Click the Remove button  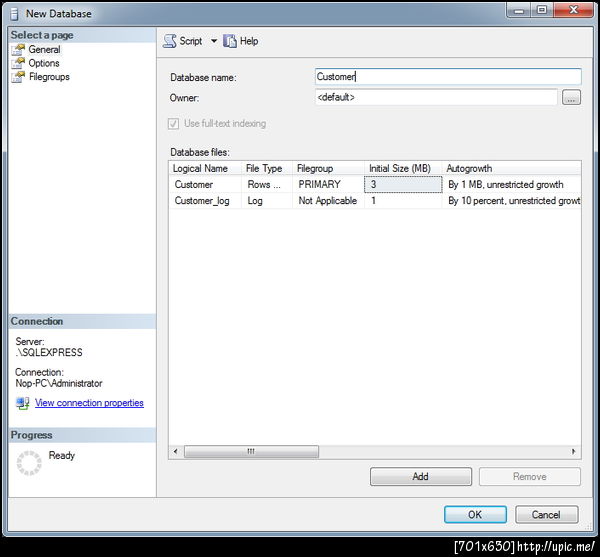(x=530, y=476)
